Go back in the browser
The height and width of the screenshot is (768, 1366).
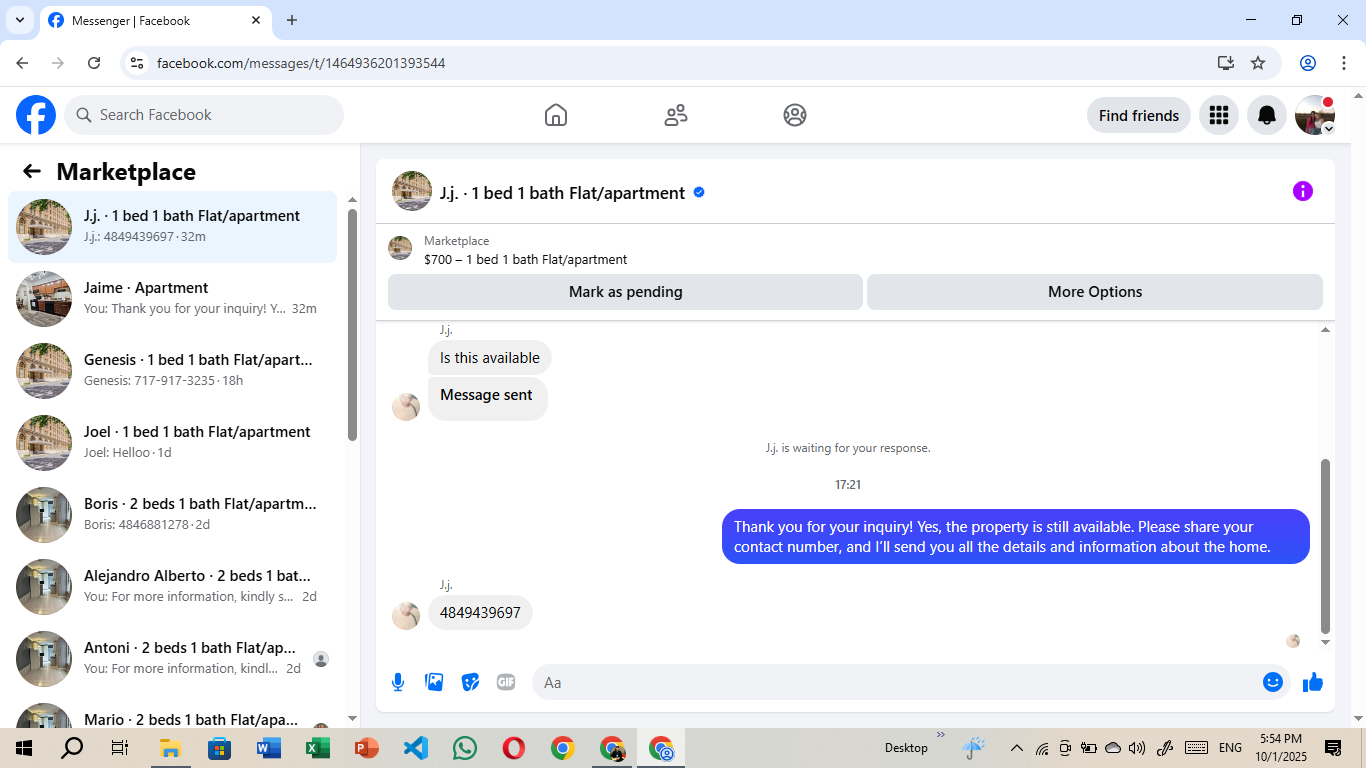22,63
